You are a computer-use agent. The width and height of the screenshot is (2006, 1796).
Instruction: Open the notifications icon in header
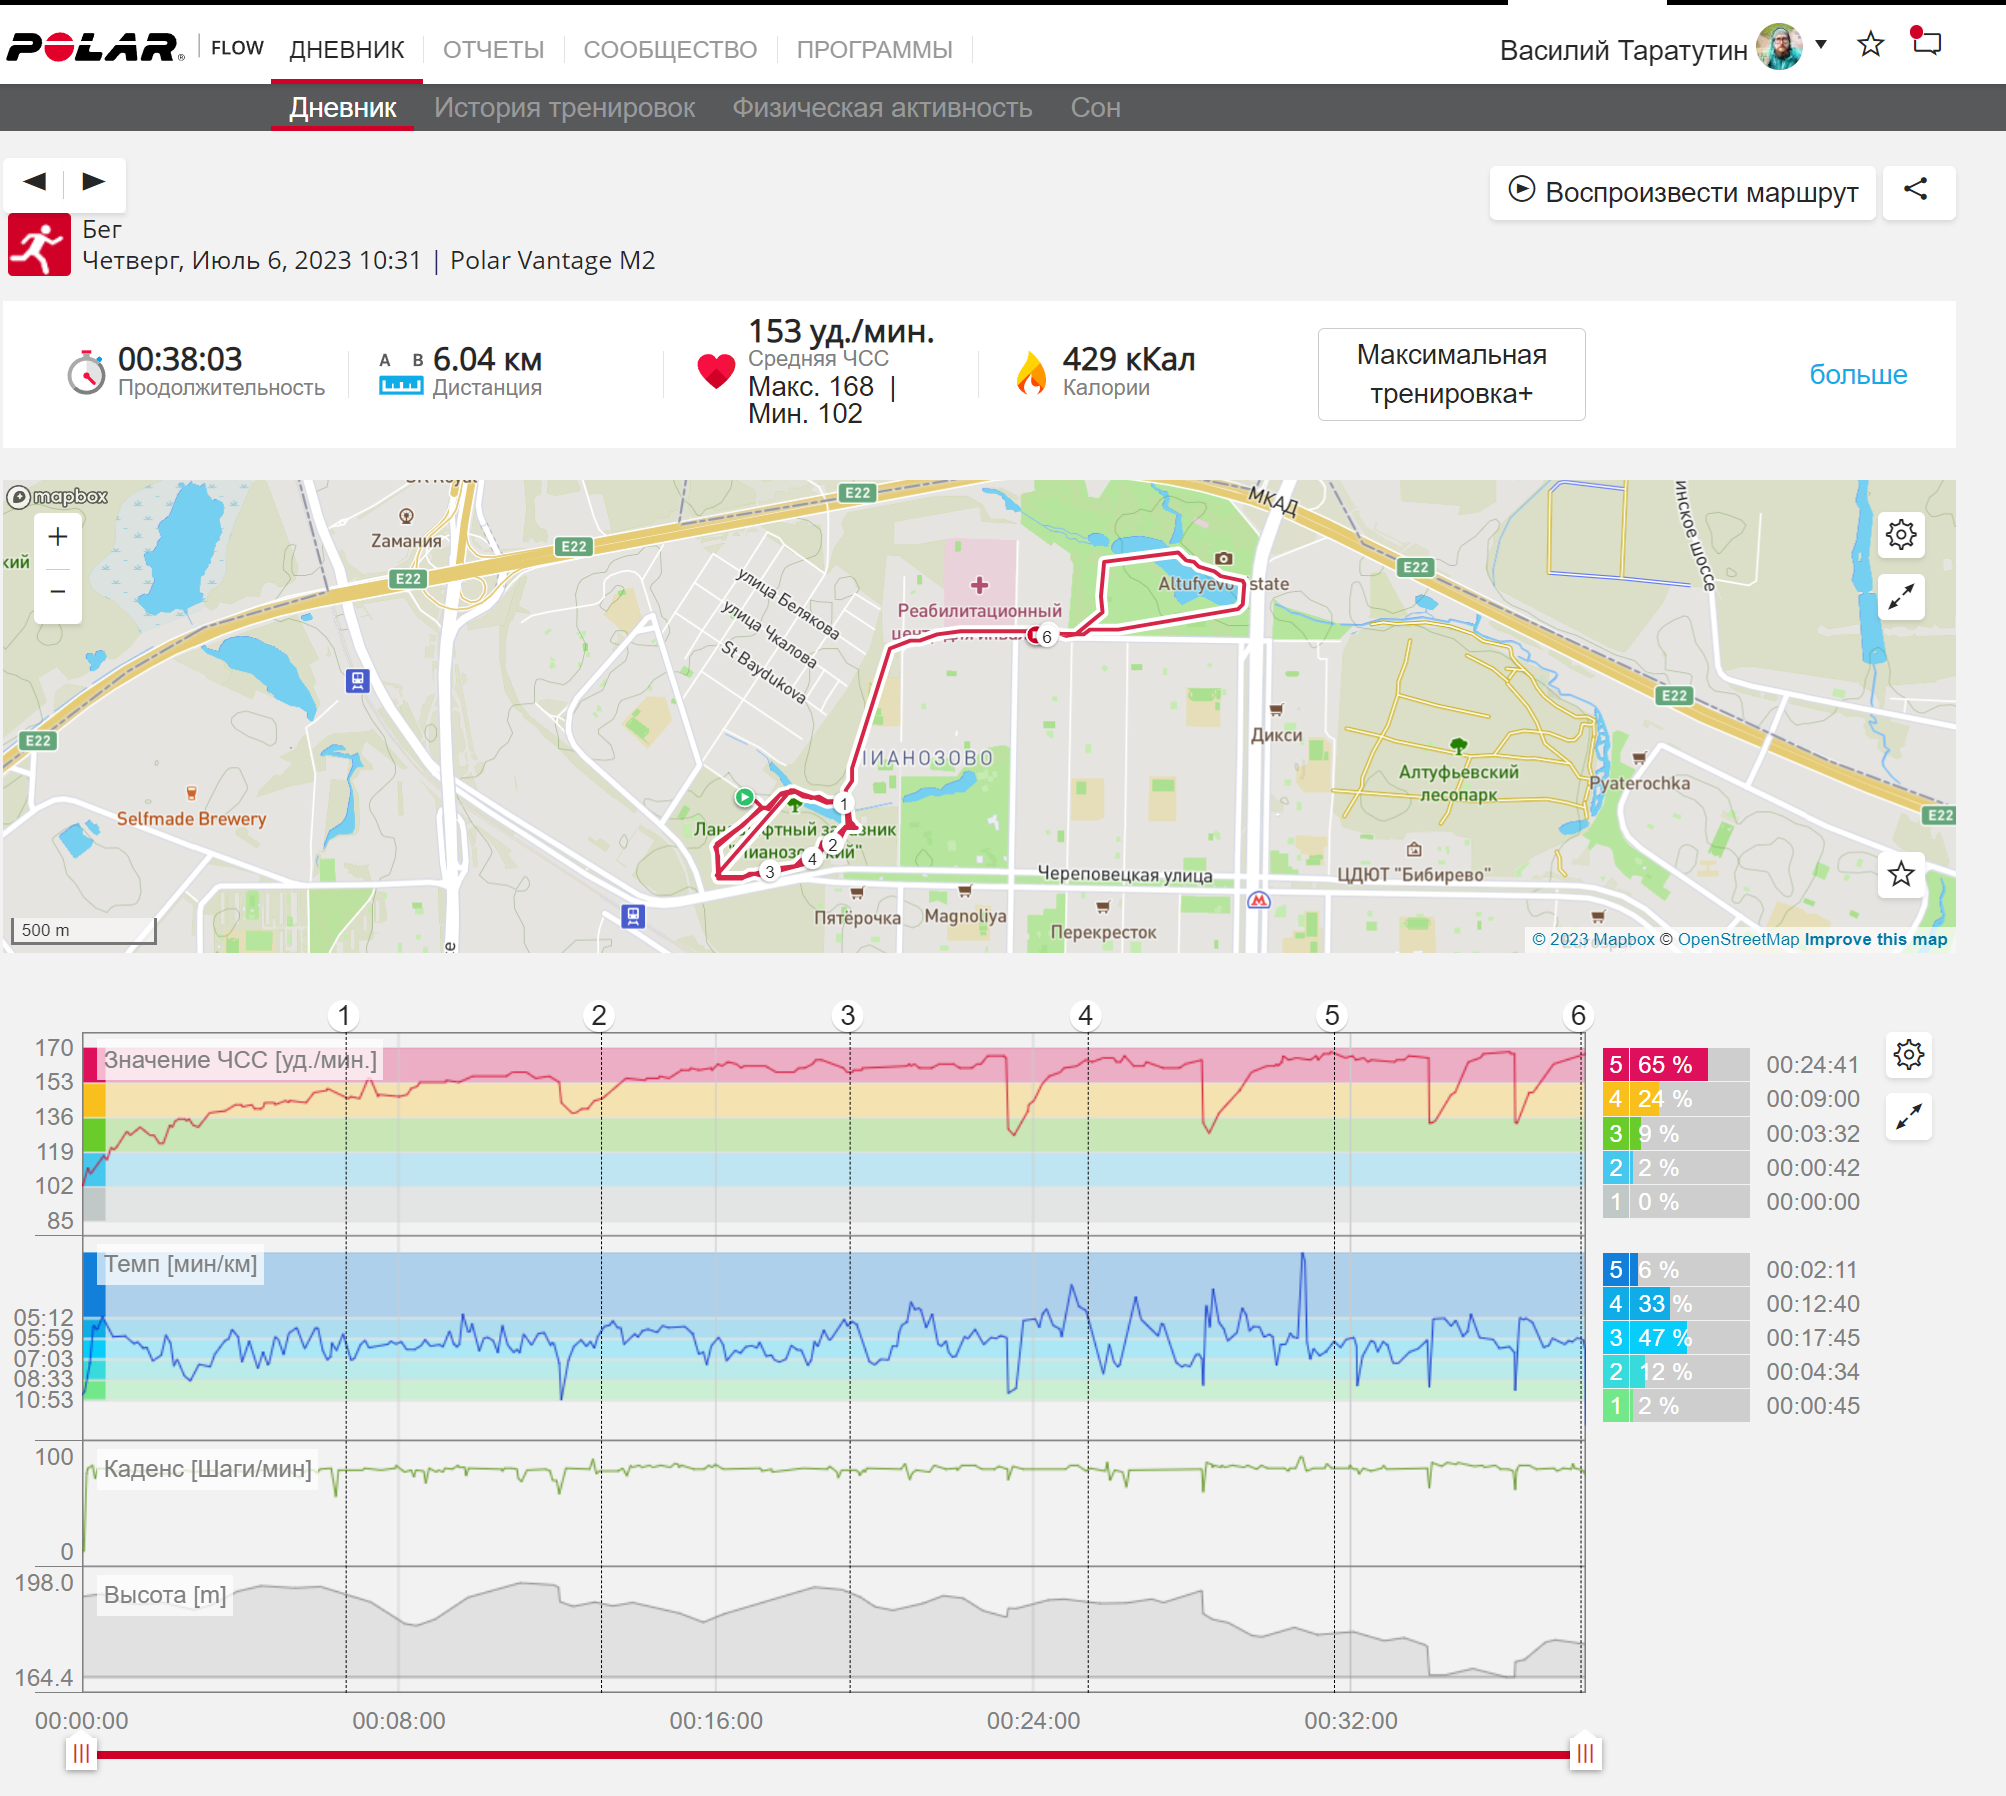coord(1926,43)
